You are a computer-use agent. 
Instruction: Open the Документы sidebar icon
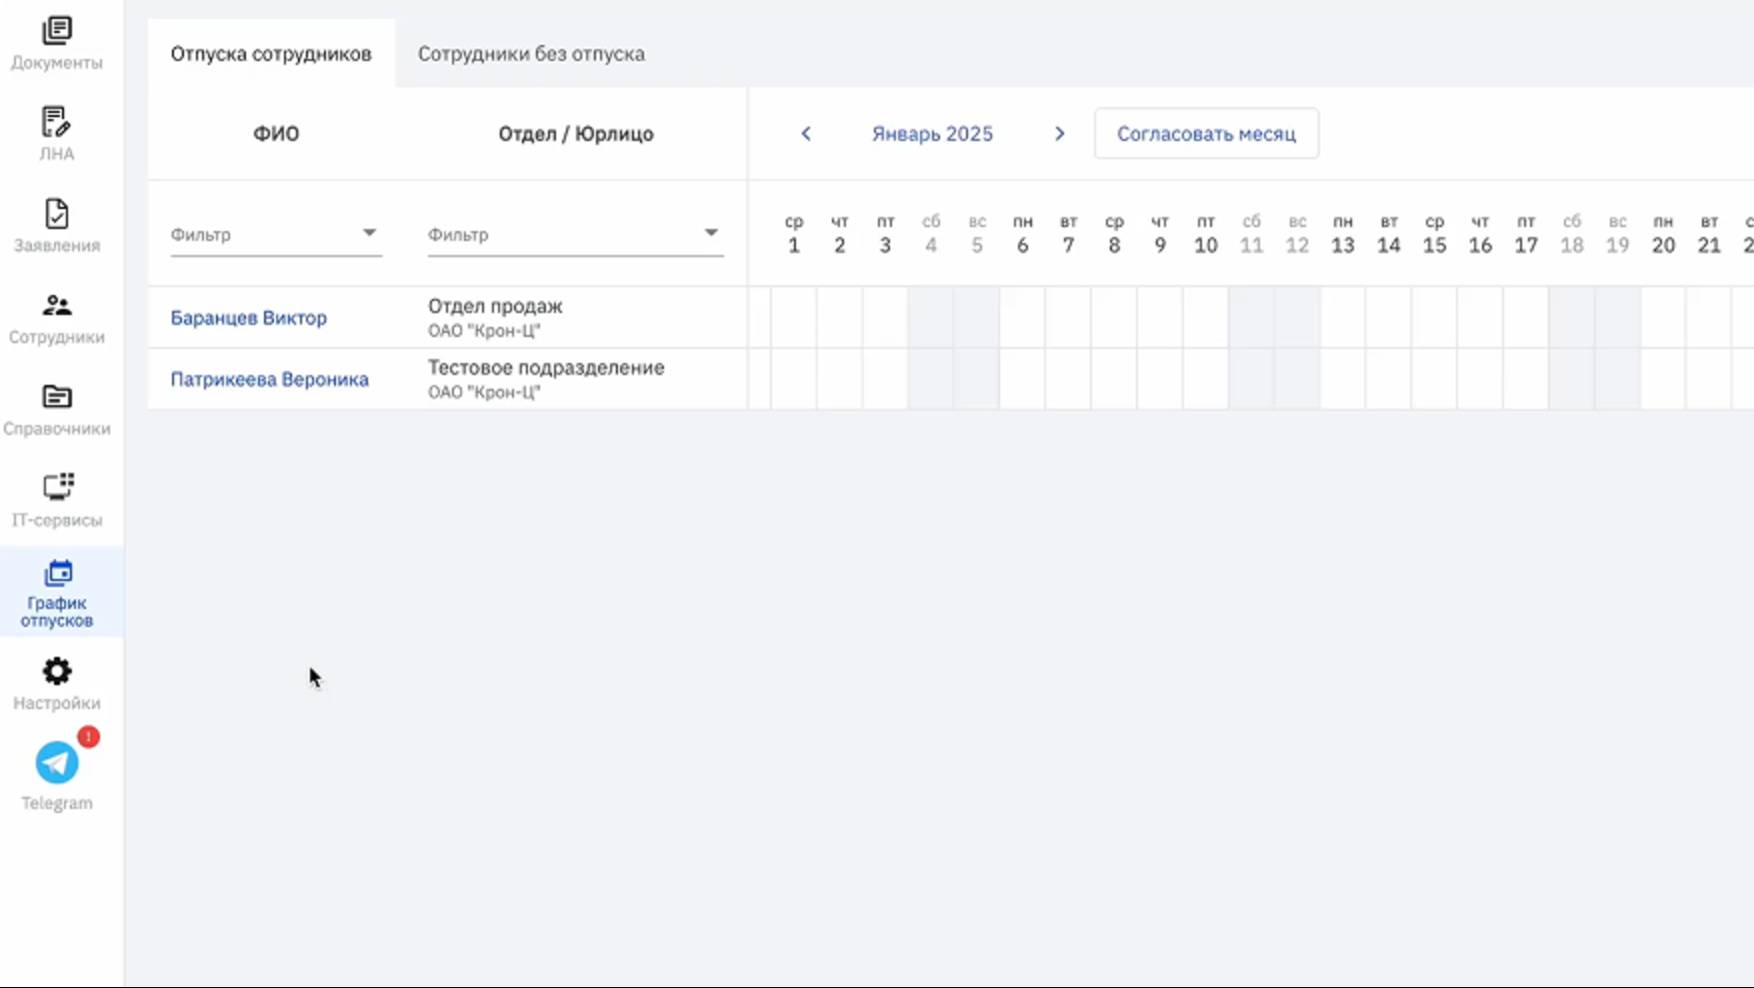tap(57, 32)
